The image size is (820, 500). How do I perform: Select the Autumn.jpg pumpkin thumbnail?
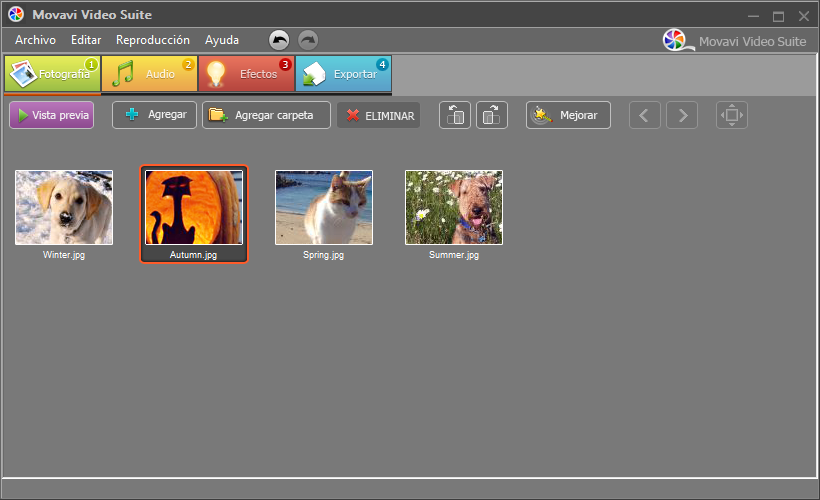(x=194, y=207)
